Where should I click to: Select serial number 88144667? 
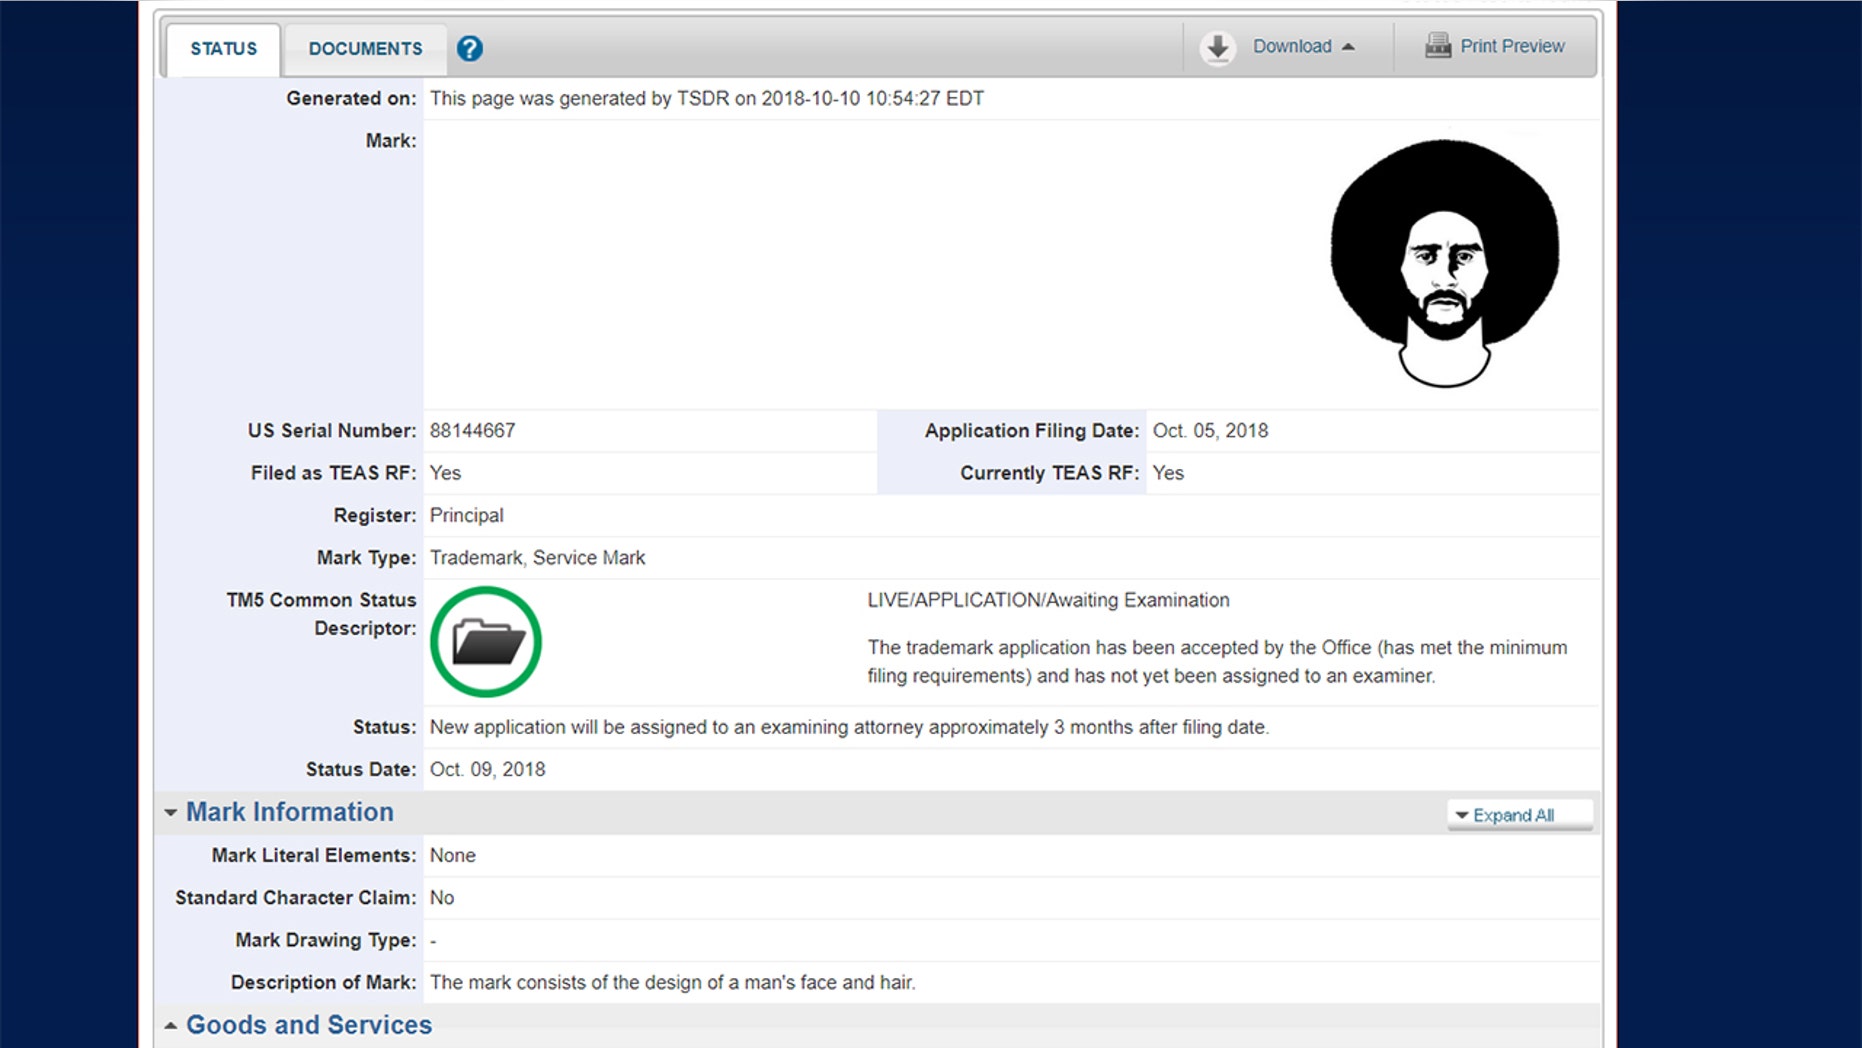(x=472, y=431)
